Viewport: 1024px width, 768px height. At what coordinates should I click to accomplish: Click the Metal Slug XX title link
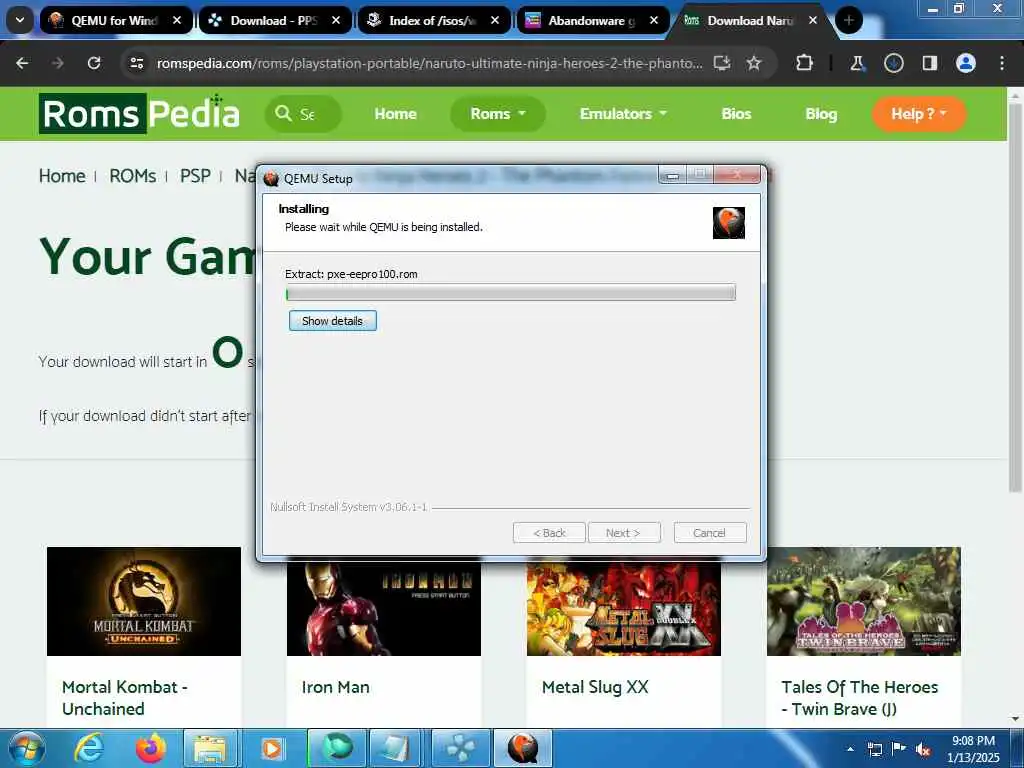coord(595,687)
